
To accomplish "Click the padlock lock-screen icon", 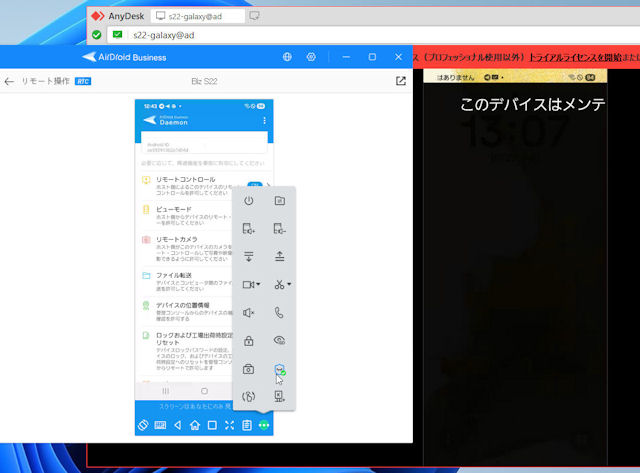I will click(249, 340).
